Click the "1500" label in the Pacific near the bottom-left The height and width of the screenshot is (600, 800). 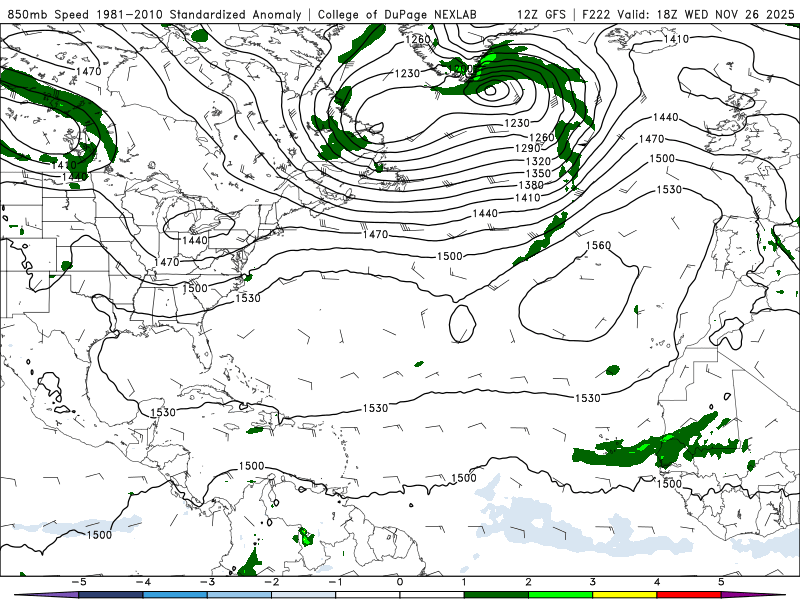[x=99, y=535]
